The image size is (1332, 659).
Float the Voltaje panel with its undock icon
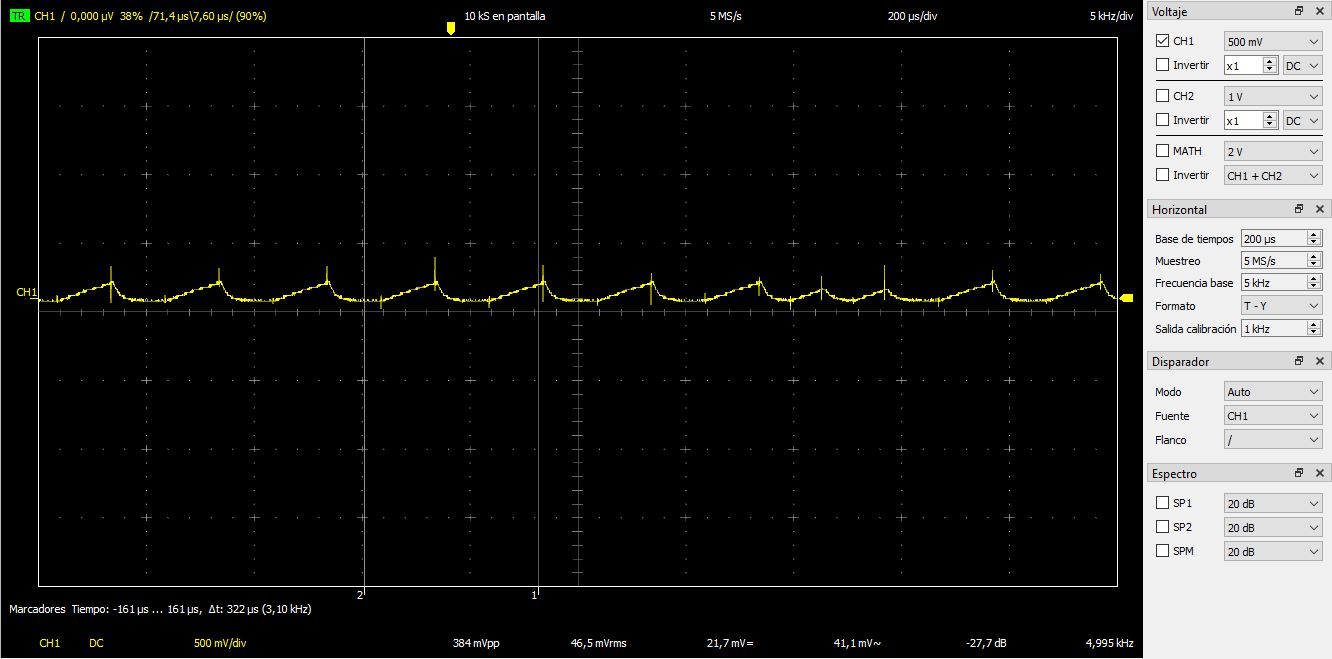[x=1299, y=11]
